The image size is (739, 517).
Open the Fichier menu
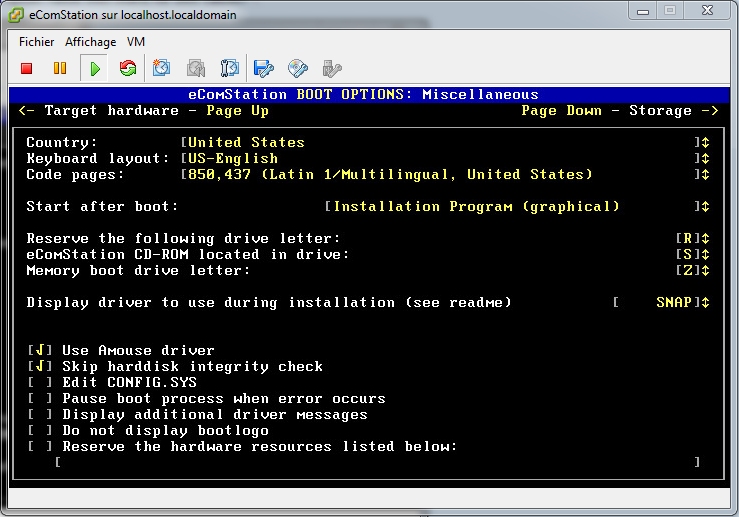(x=37, y=42)
